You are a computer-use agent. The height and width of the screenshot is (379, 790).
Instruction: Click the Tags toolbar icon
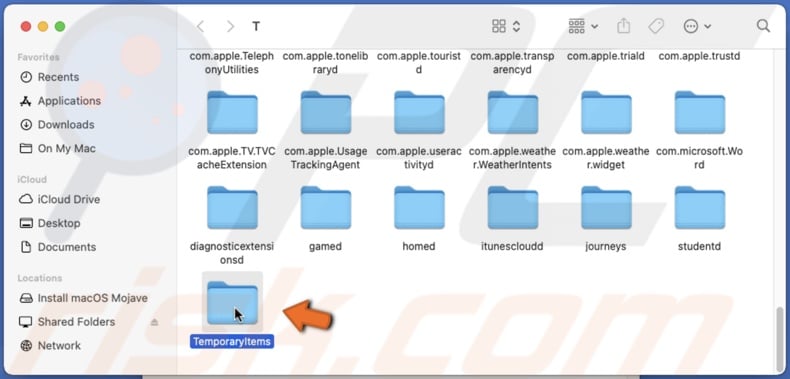click(656, 26)
